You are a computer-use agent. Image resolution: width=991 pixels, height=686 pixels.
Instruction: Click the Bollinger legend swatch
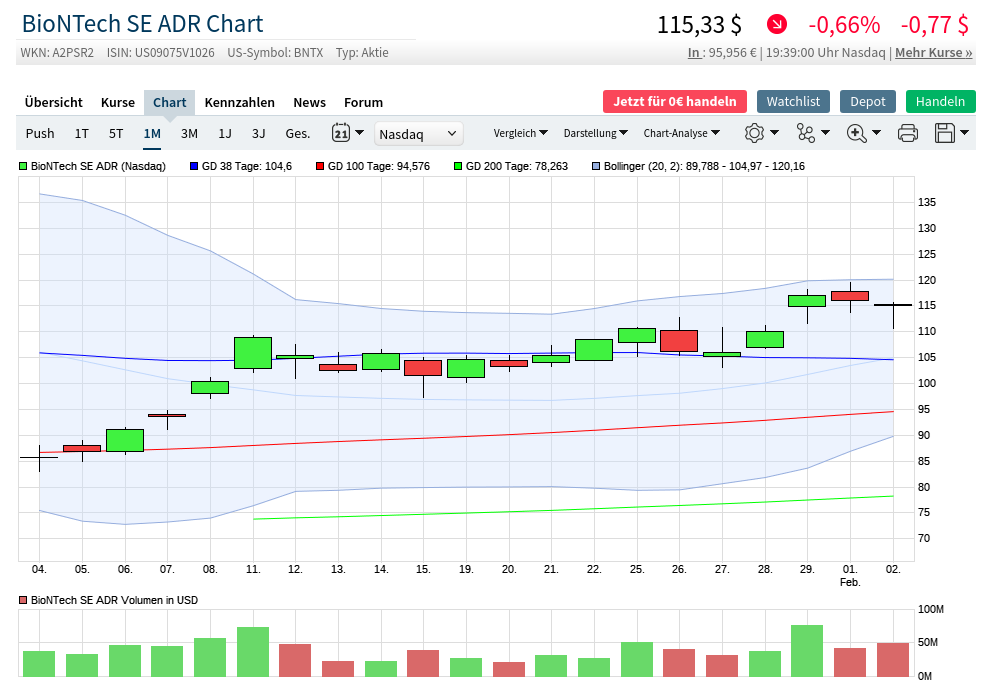(x=596, y=166)
